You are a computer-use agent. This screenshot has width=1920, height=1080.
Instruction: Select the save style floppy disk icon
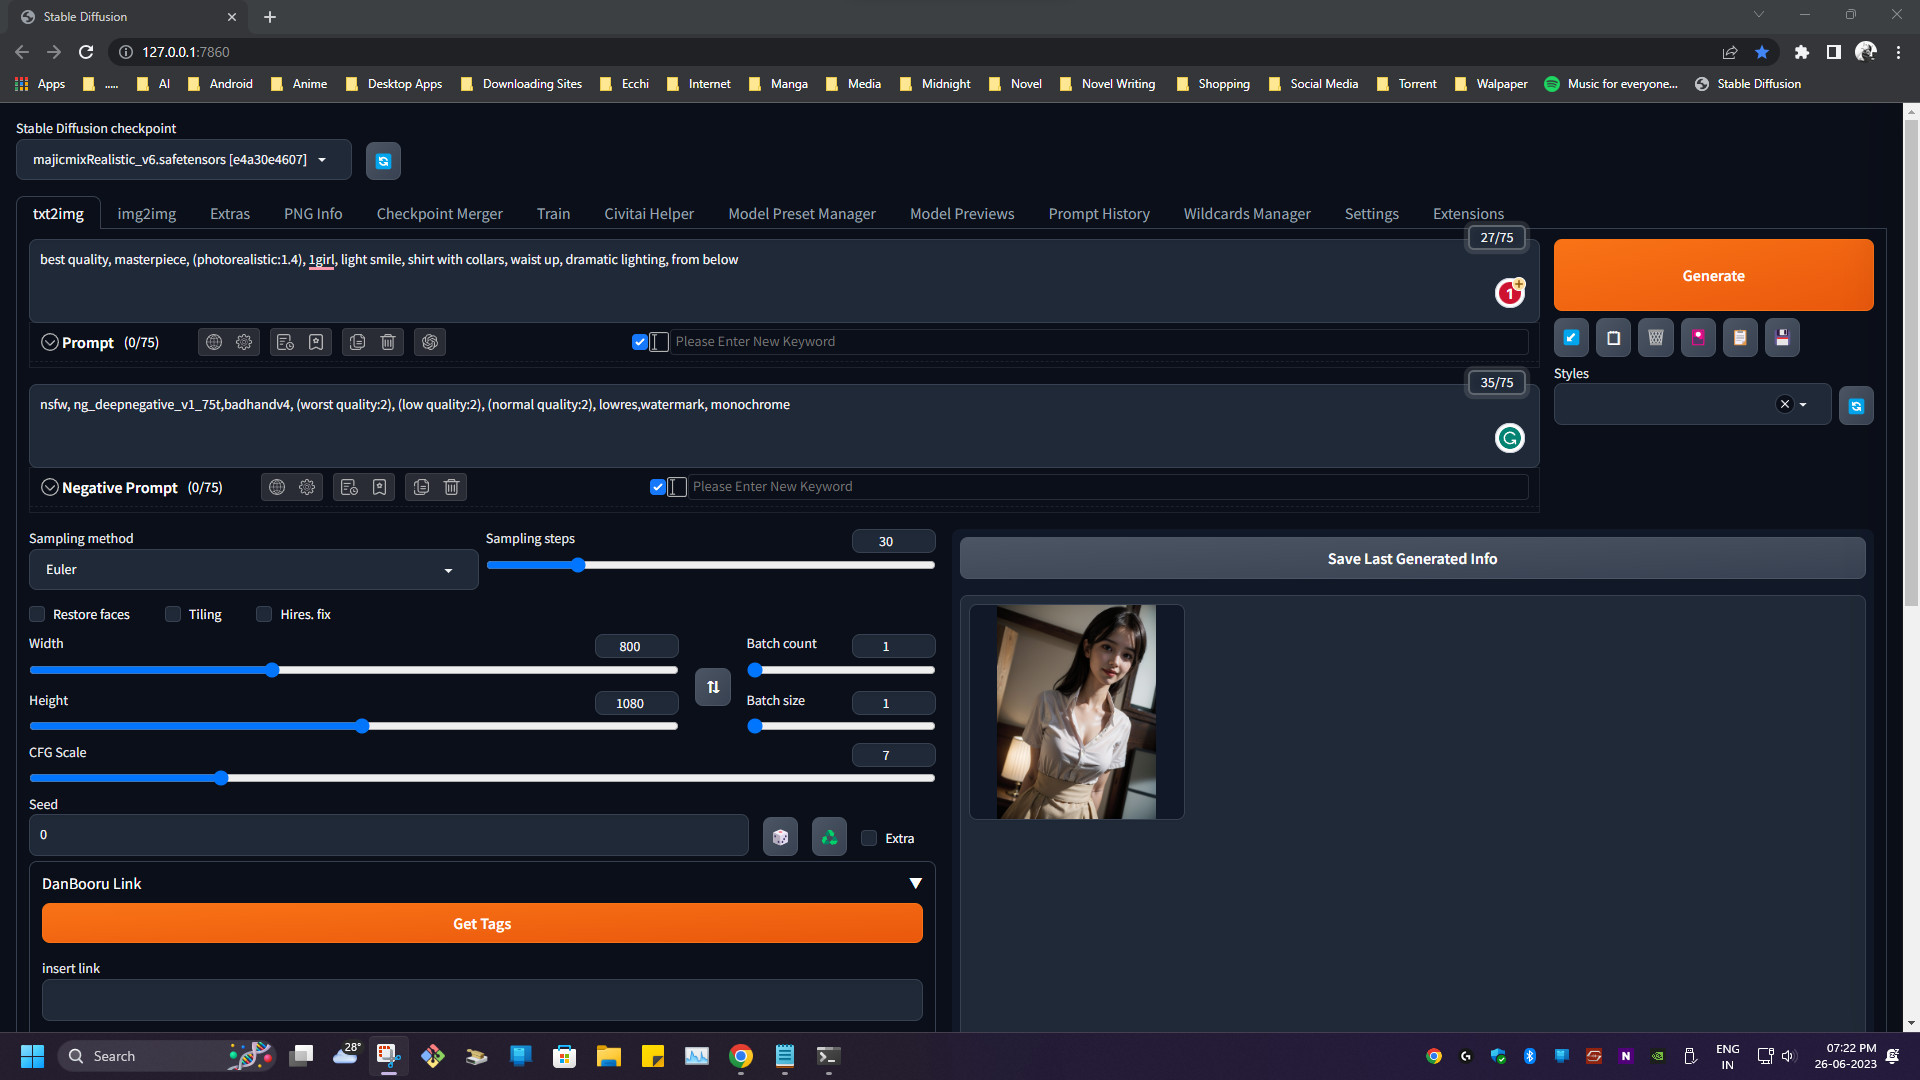pyautogui.click(x=1781, y=337)
